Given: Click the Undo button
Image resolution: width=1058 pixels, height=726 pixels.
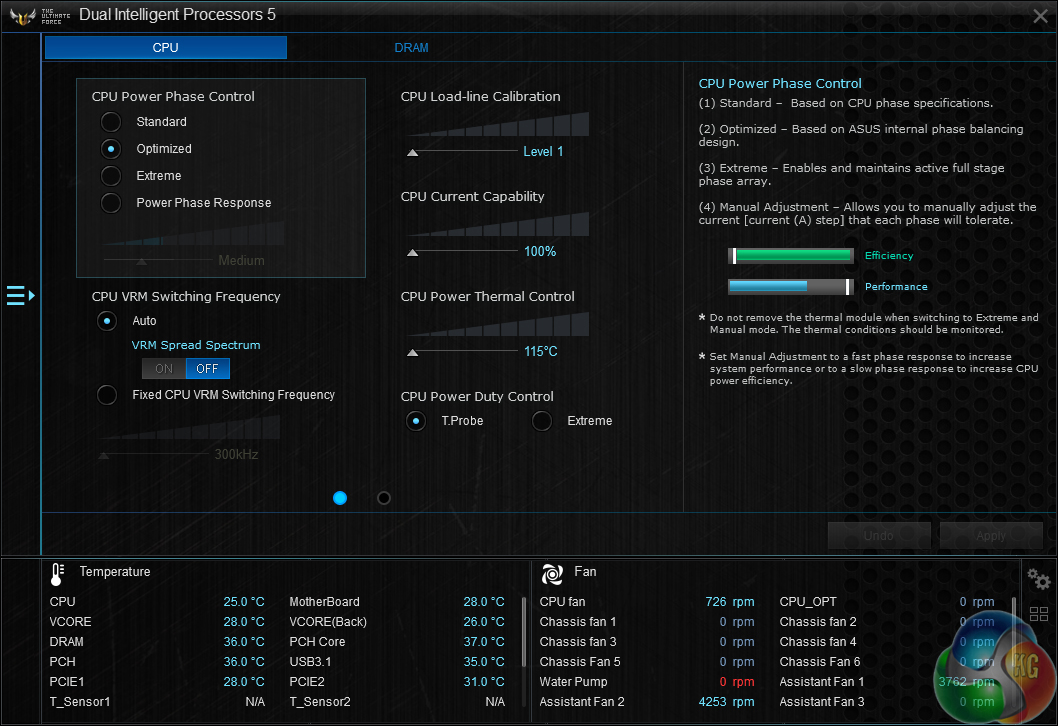Looking at the screenshot, I should (879, 536).
